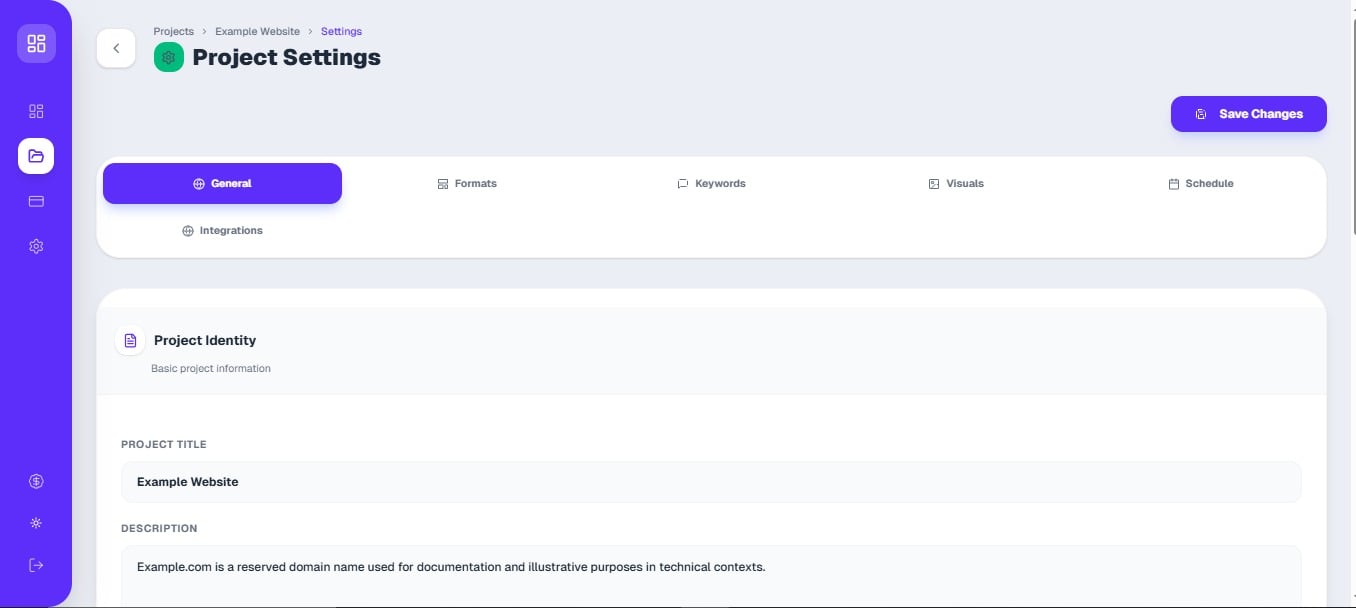Open the dollar coin icon in the sidebar
Image resolution: width=1356 pixels, height=608 pixels.
point(36,481)
